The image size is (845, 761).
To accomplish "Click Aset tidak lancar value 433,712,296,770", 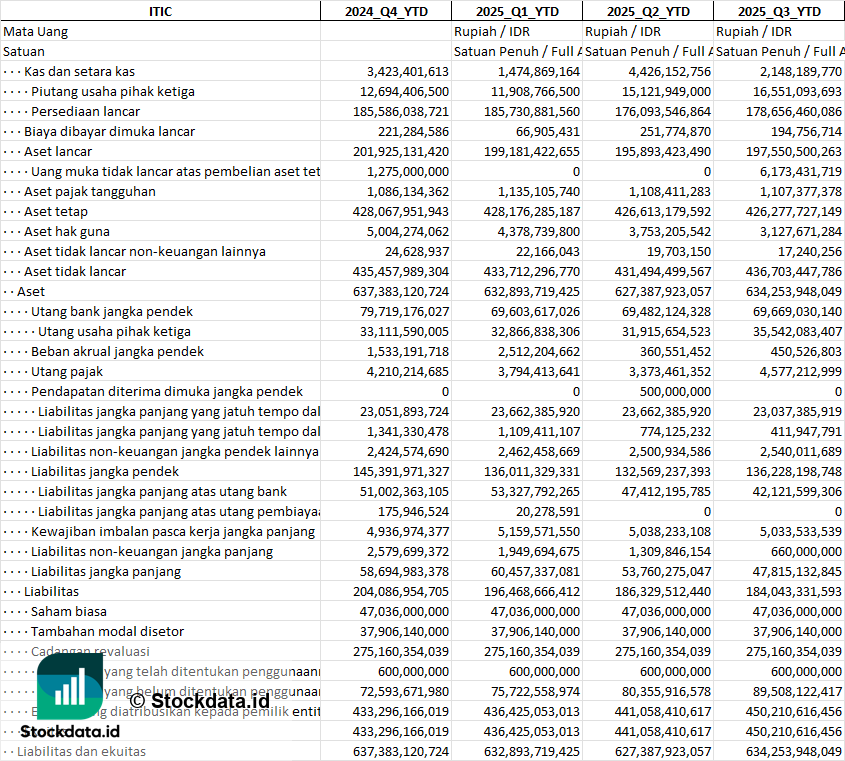I will (x=532, y=271).
